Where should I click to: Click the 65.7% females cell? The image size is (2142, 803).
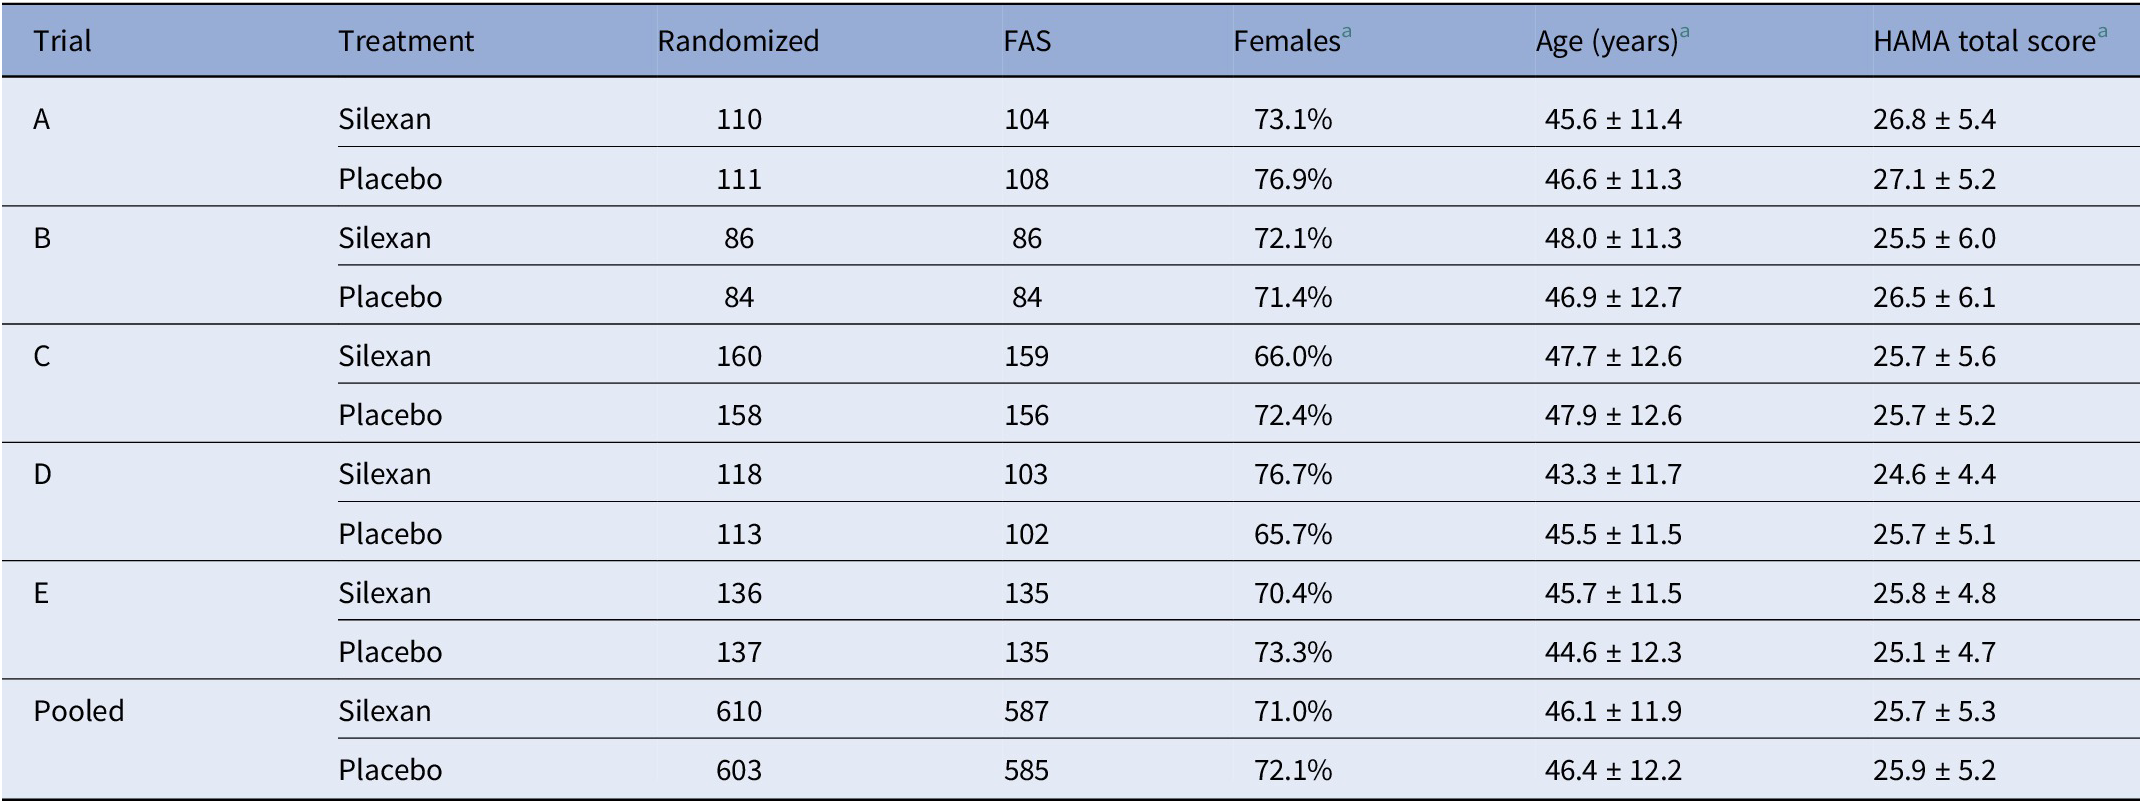[x=1292, y=534]
